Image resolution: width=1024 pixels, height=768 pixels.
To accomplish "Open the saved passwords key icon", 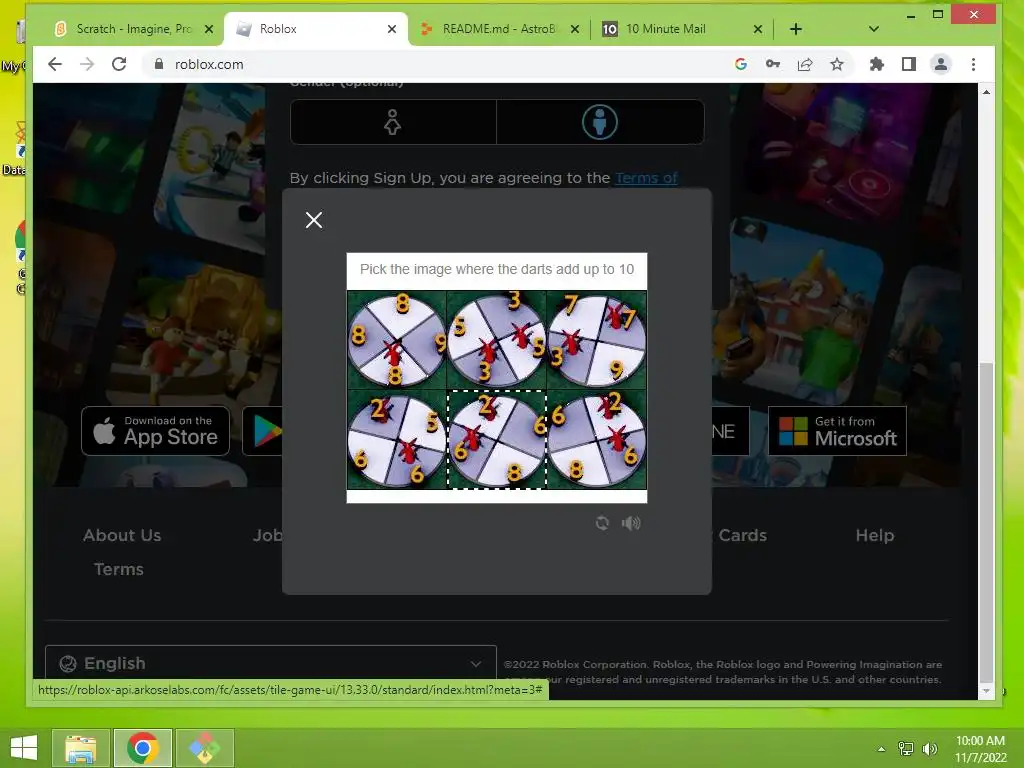I will tap(773, 64).
